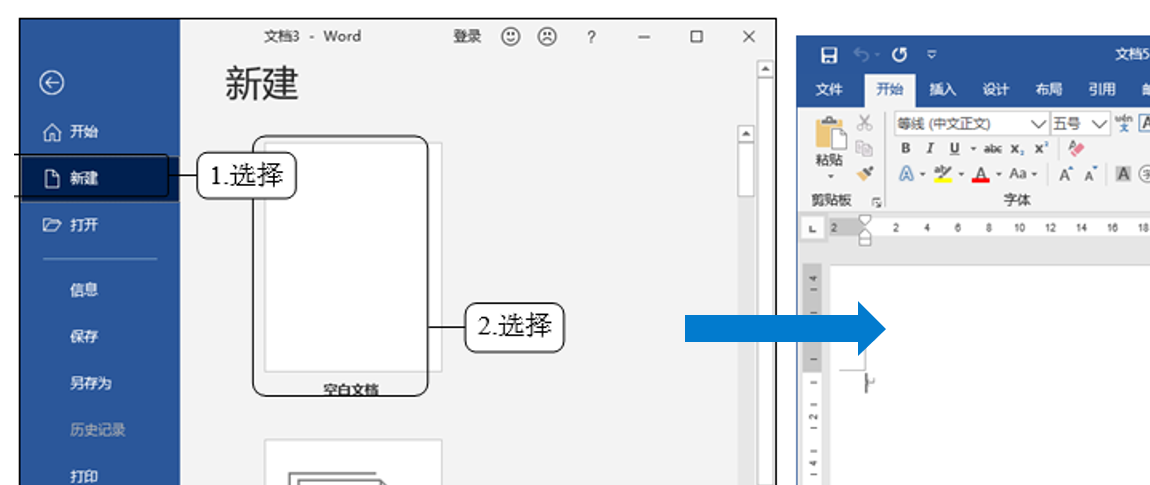Viewport: 1150px width, 485px height.
Task: Switch to the 插入 ribbon tab
Action: coord(942,90)
